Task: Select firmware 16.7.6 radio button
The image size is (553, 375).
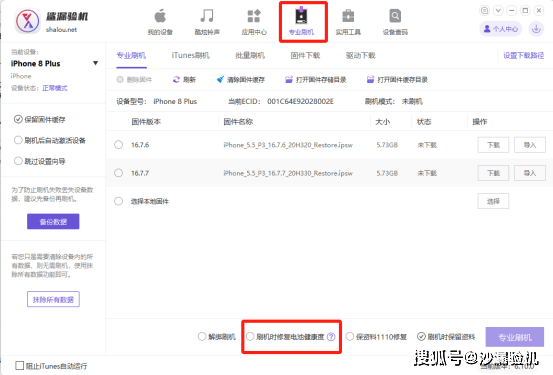Action: 118,145
